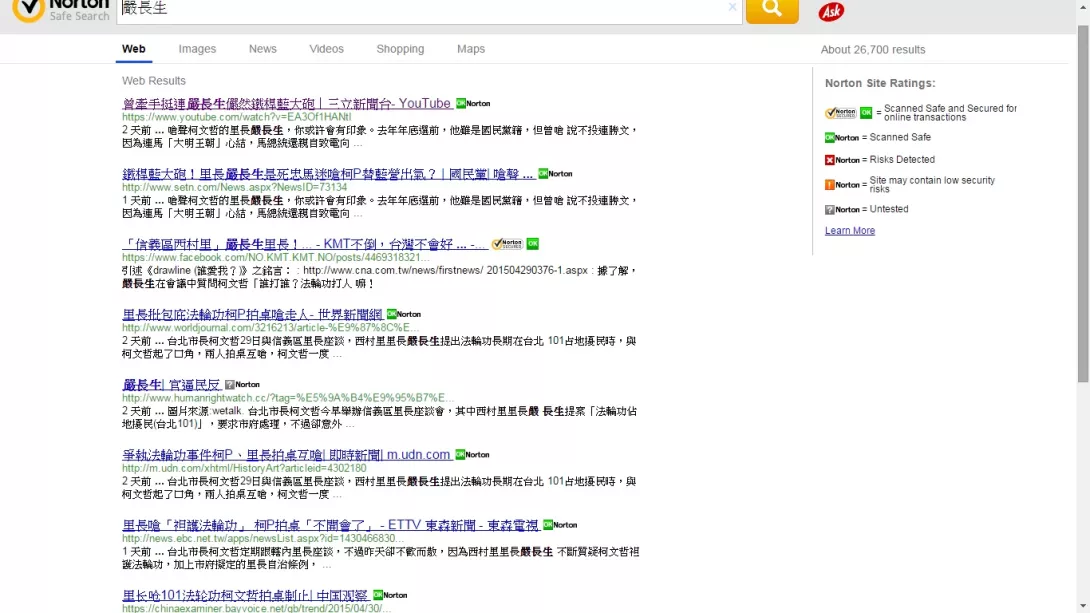Open the Videos tab

click(x=326, y=49)
